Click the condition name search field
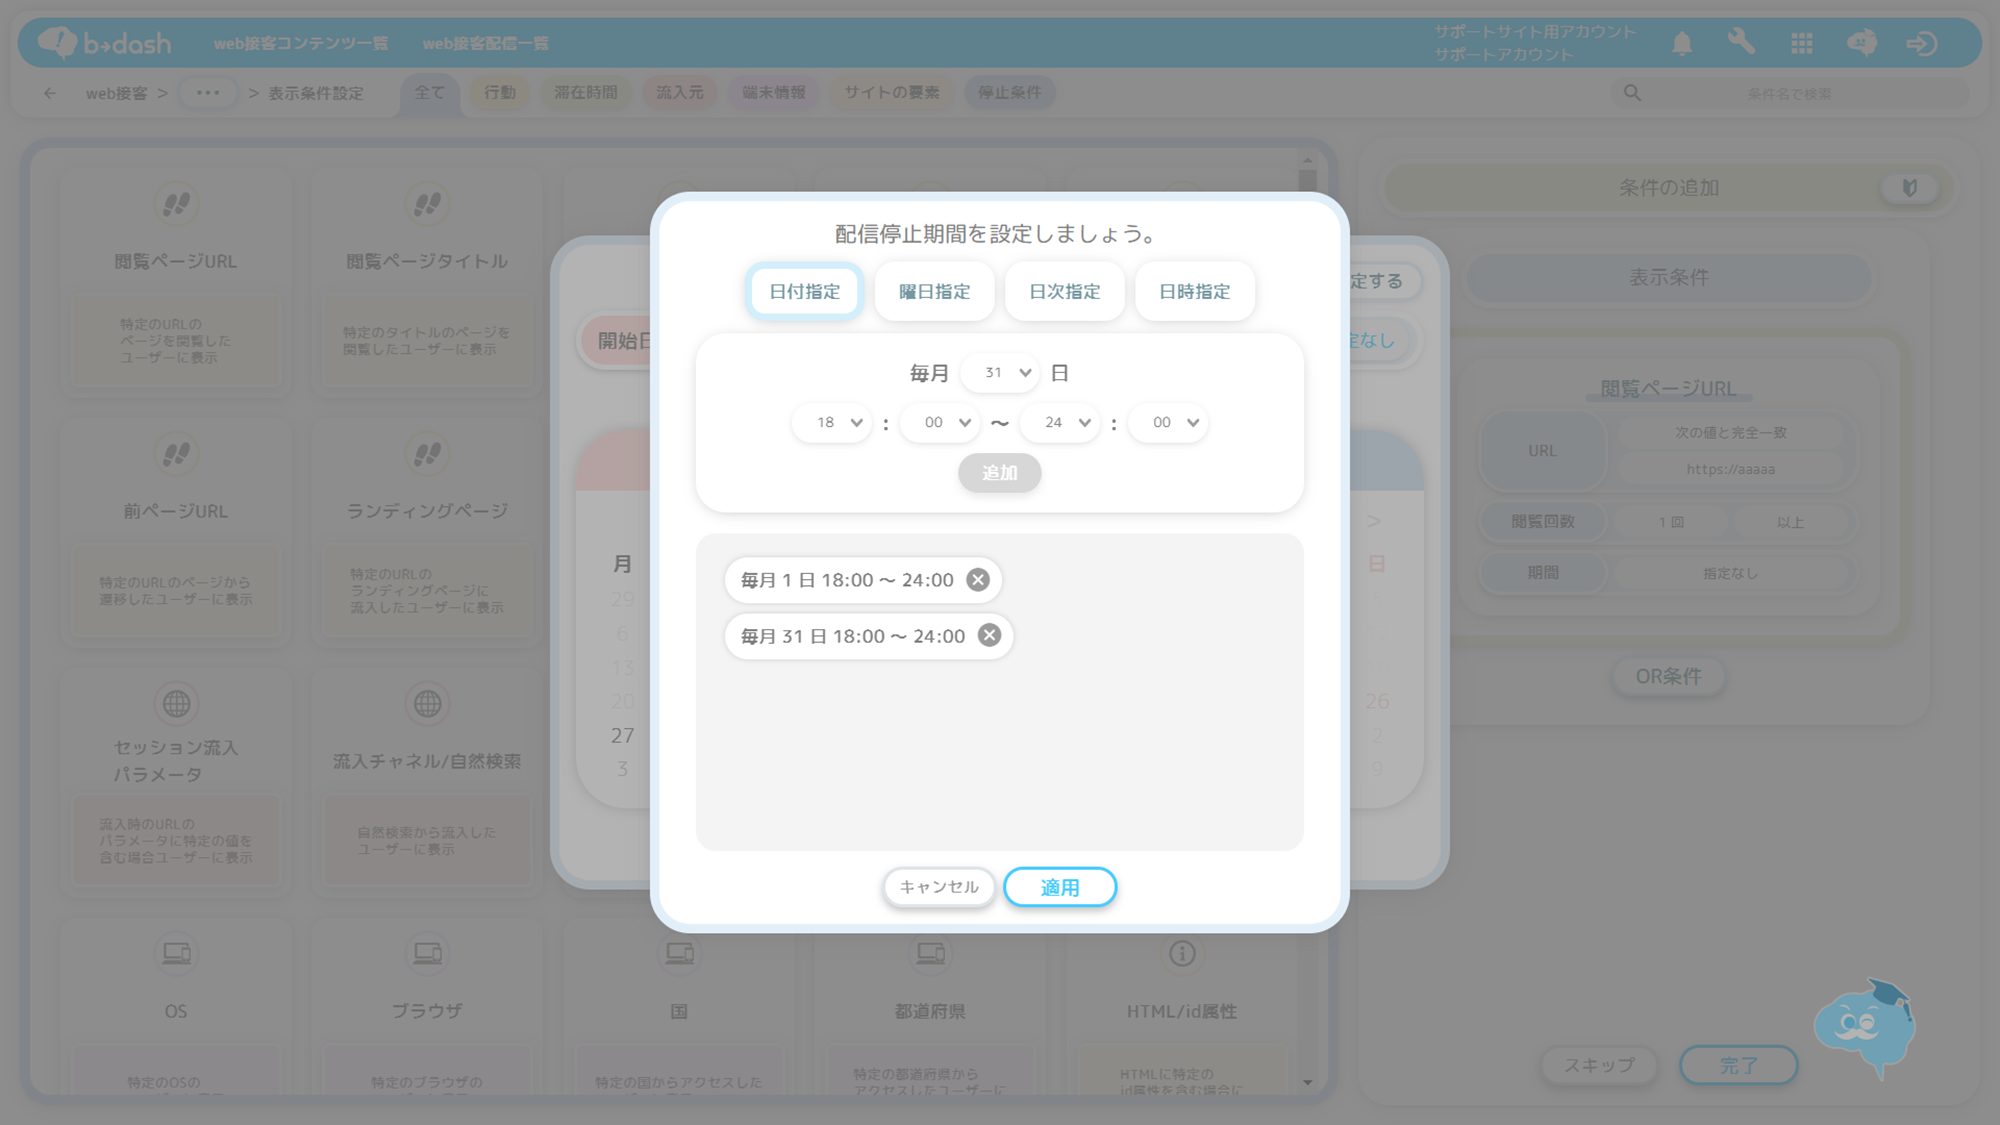Screen dimensions: 2000x1125 pos(1789,93)
